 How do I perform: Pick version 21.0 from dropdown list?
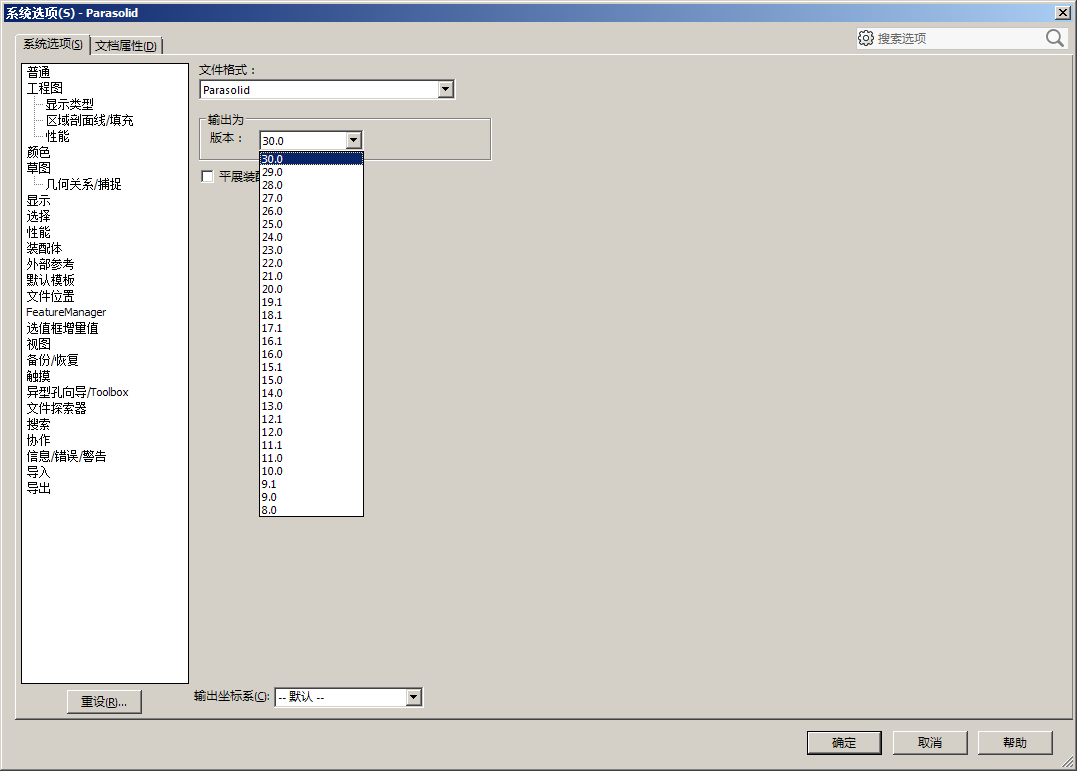(x=311, y=276)
